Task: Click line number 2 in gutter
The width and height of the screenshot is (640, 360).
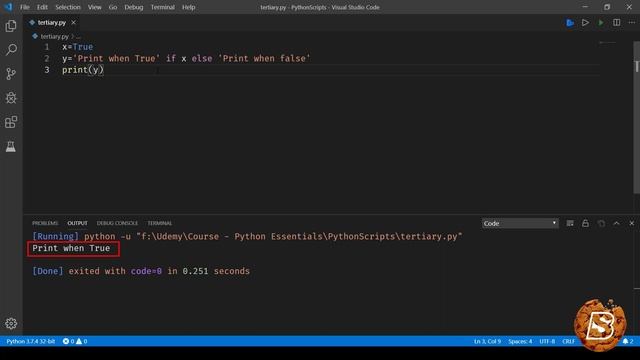Action: coord(47,58)
